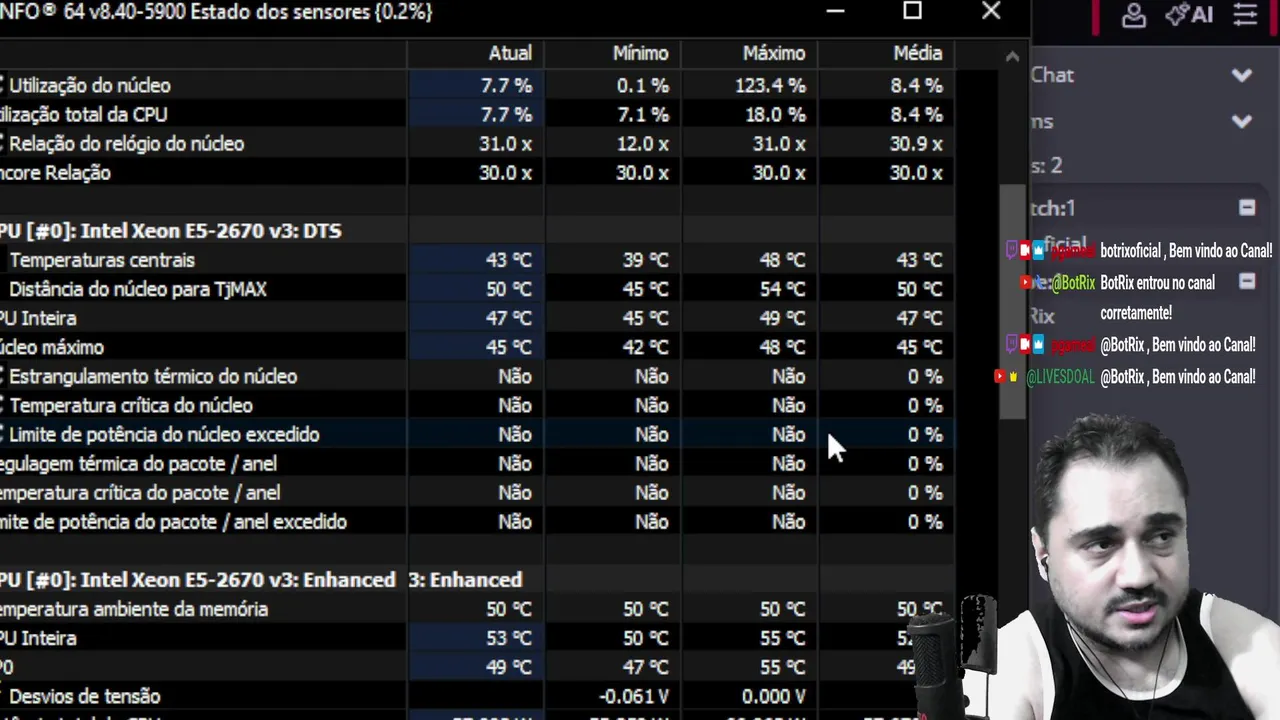Image resolution: width=1280 pixels, height=720 pixels.
Task: Select the "Estrangulamento térmico do núcleo" row
Action: pyautogui.click(x=477, y=376)
